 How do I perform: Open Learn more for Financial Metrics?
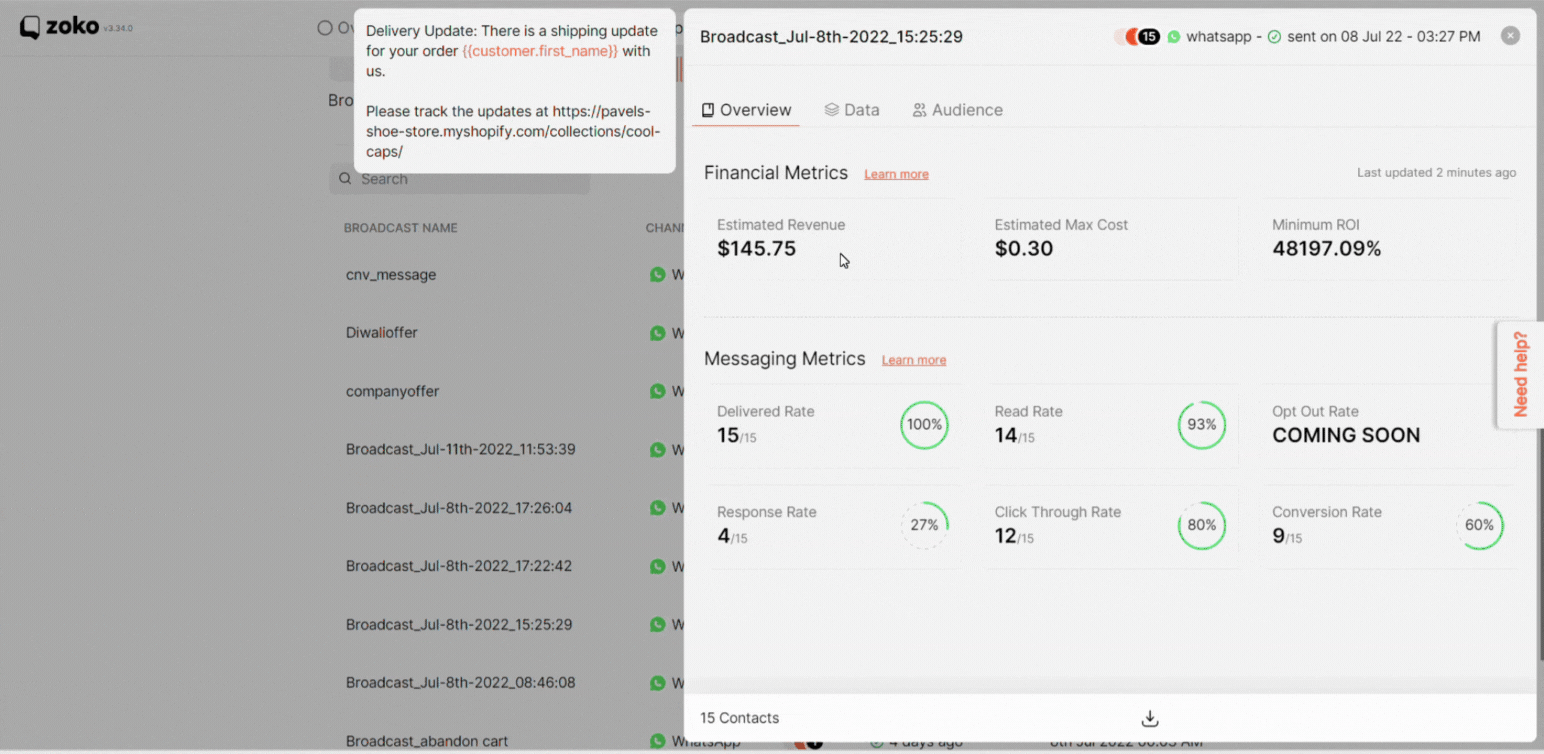pyautogui.click(x=896, y=174)
